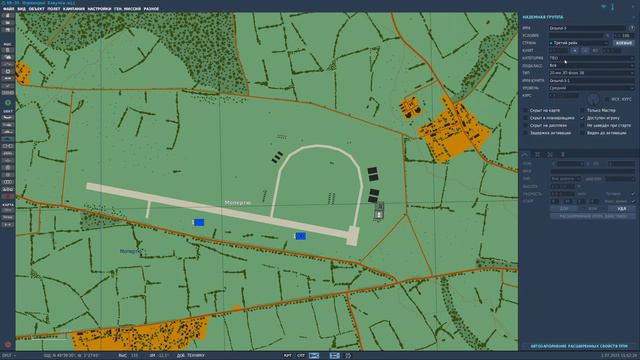Open the waypoint type 'Вне дороги' dropdown
Viewport: 640px width, 360px height.
566,179
